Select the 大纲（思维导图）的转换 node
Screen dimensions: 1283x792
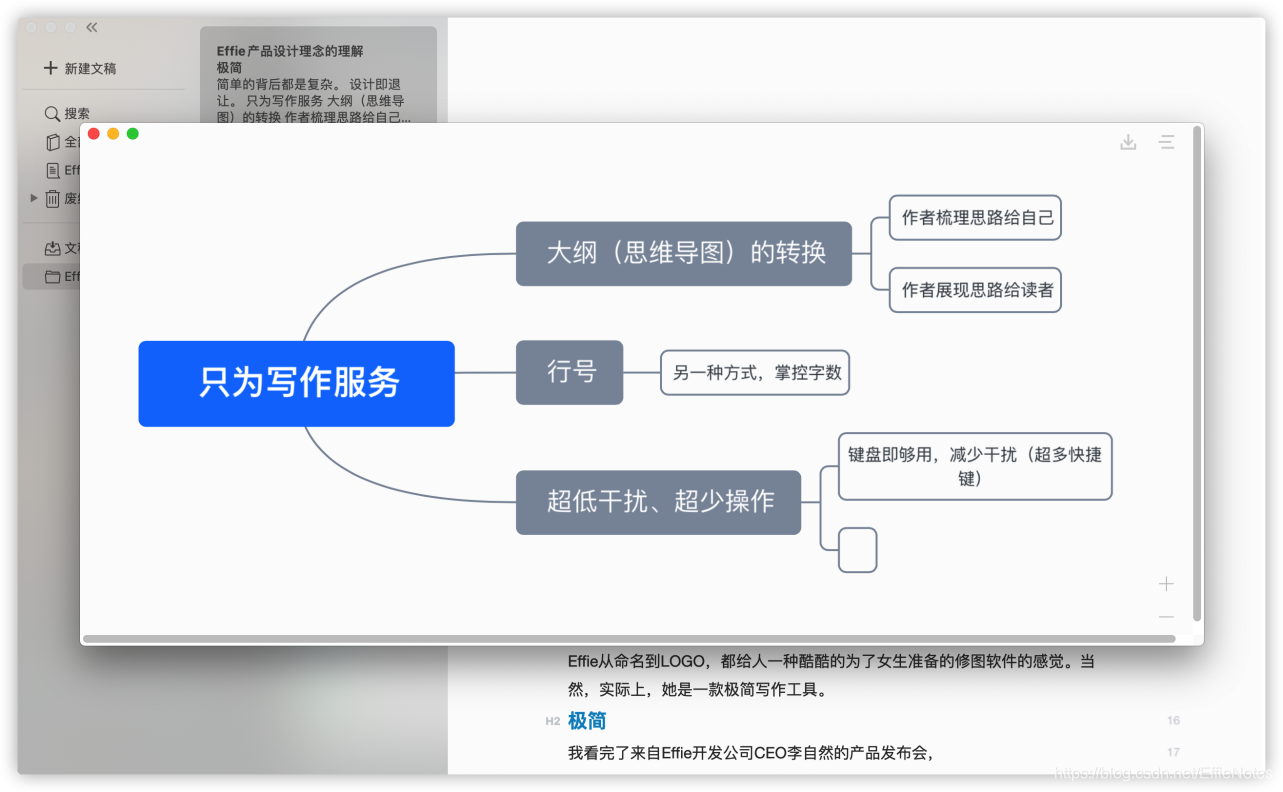(x=684, y=254)
